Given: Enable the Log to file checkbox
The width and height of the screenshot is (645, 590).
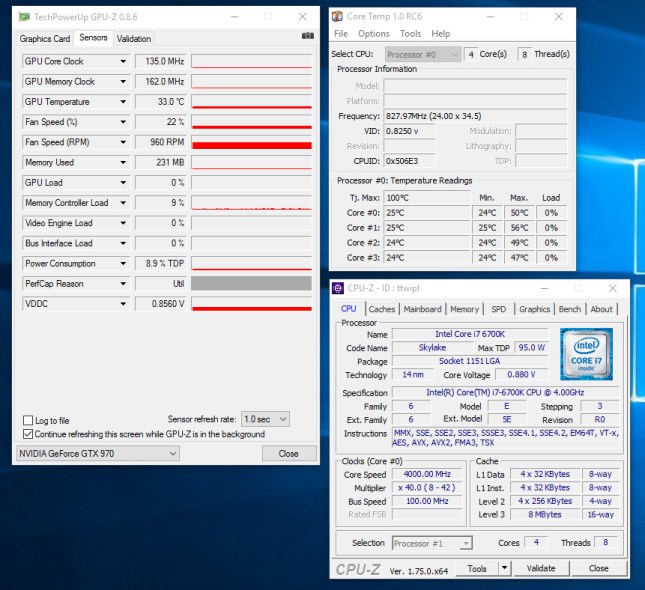Looking at the screenshot, I should click(28, 420).
